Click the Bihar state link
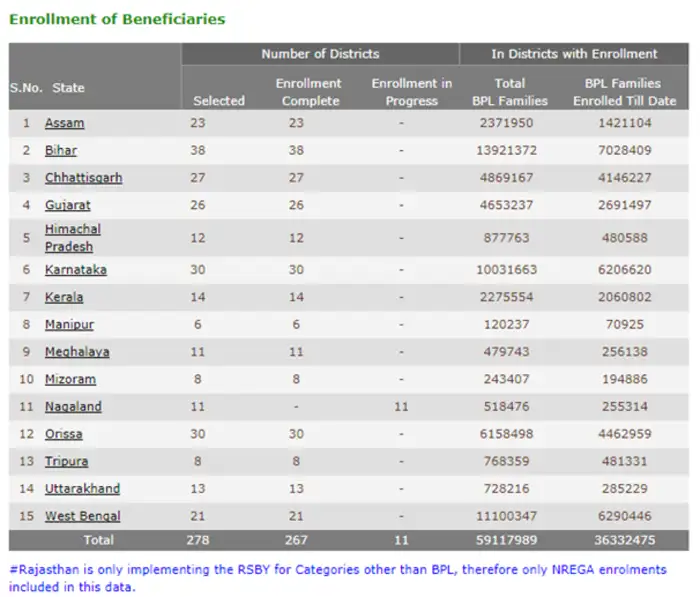 tap(60, 150)
